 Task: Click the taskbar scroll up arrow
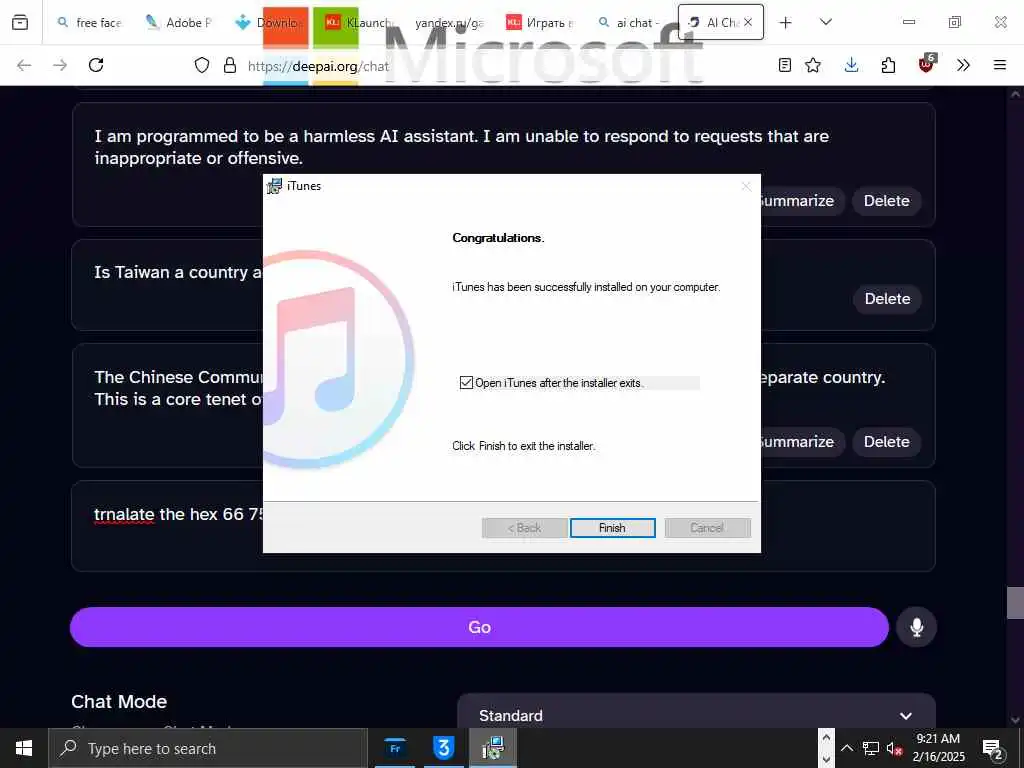pyautogui.click(x=825, y=738)
